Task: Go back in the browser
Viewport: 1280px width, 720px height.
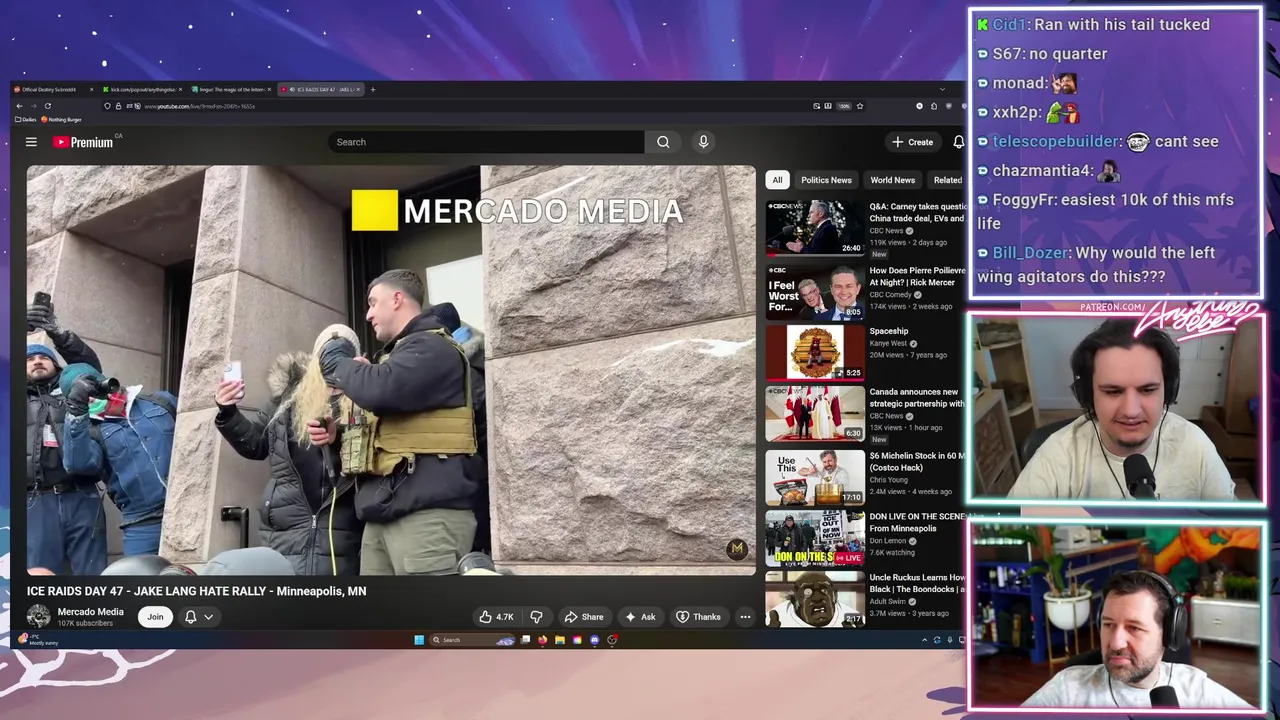Action: pyautogui.click(x=19, y=106)
